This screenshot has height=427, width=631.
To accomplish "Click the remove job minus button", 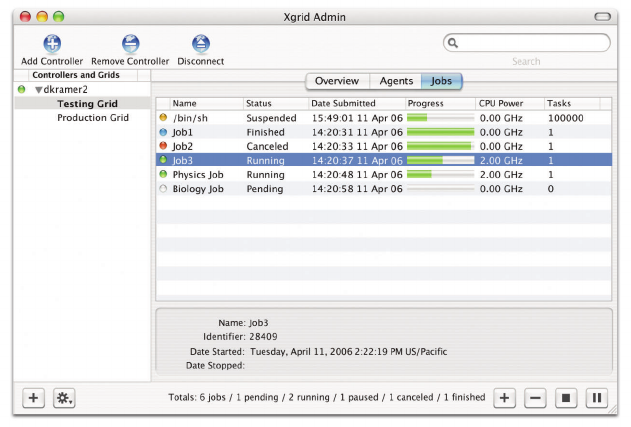I will coord(535,398).
